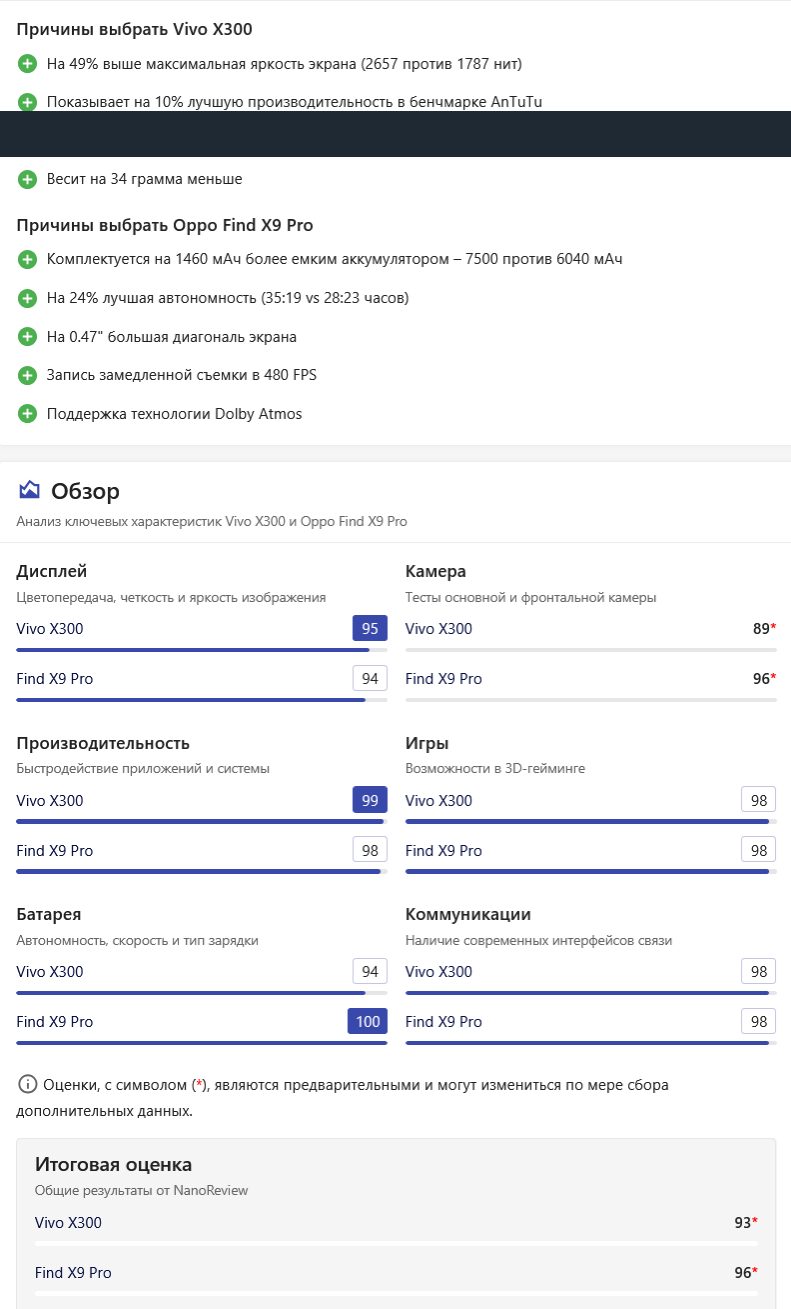Click the Игры category heading

pos(427,743)
